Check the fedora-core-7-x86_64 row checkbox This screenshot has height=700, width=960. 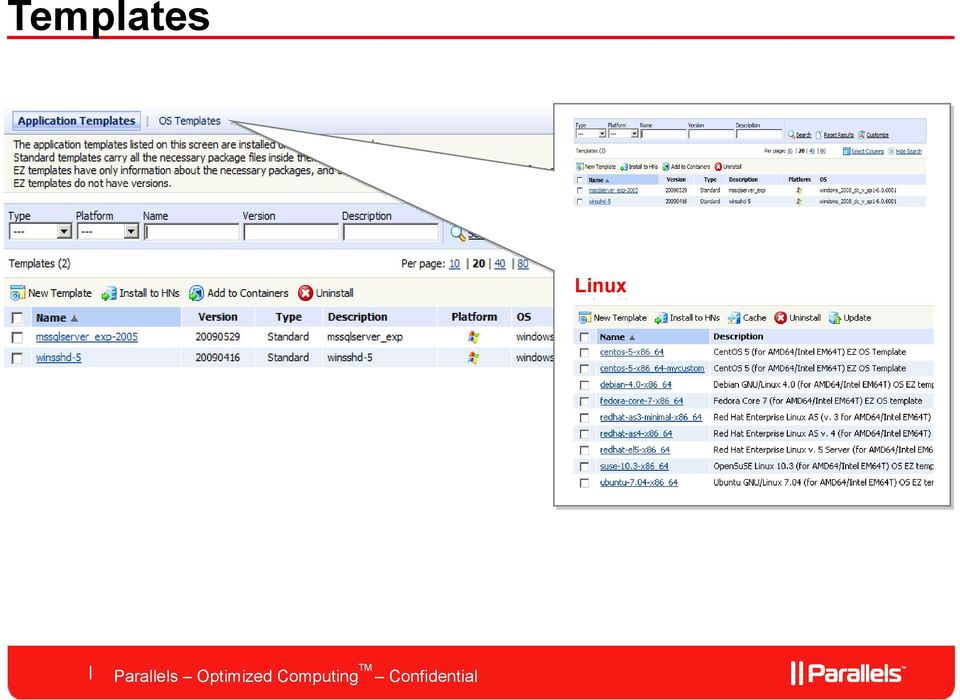pos(584,402)
